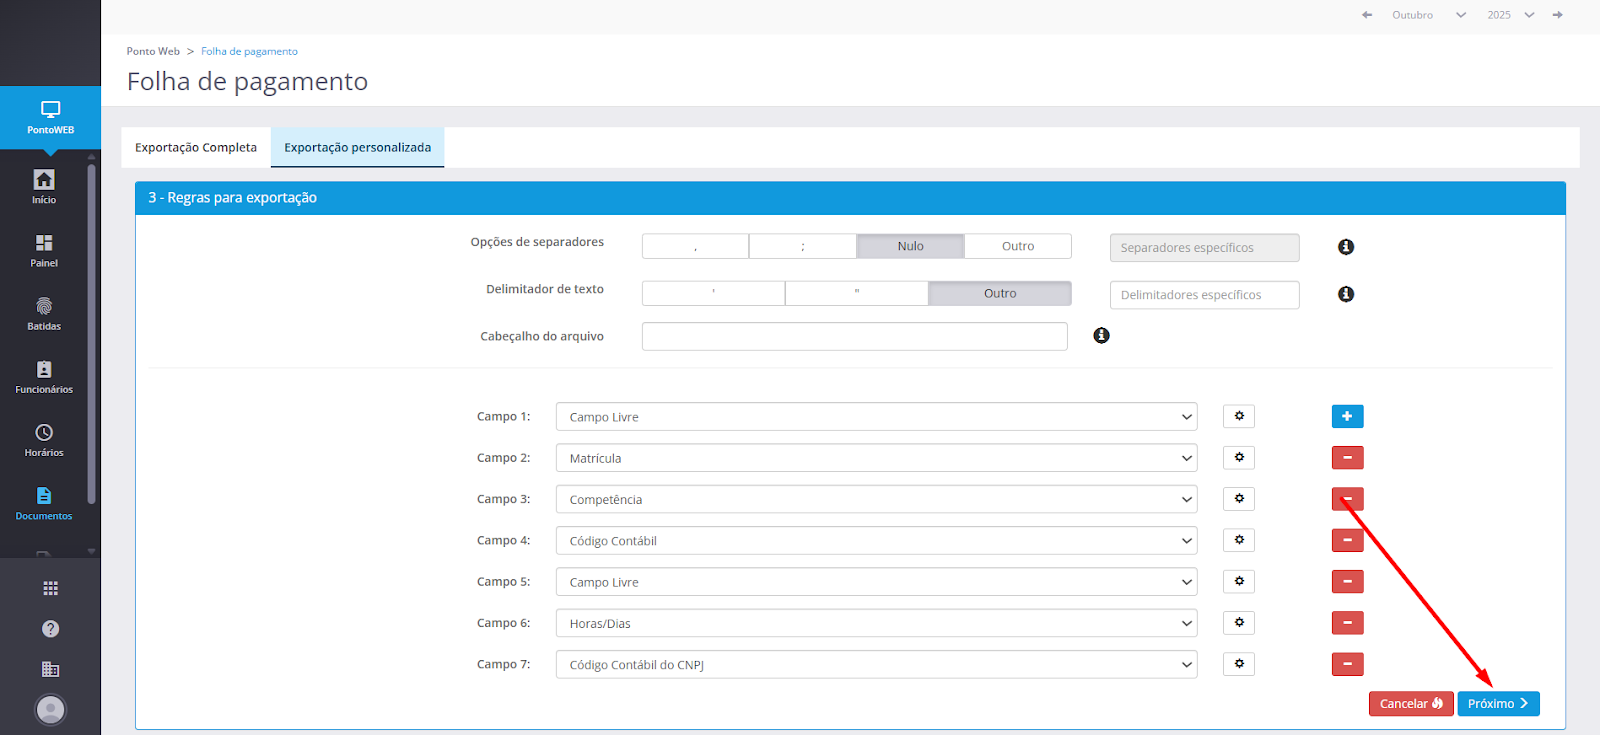Remove Campo 5 with minus button
This screenshot has width=1600, height=735.
click(1347, 581)
